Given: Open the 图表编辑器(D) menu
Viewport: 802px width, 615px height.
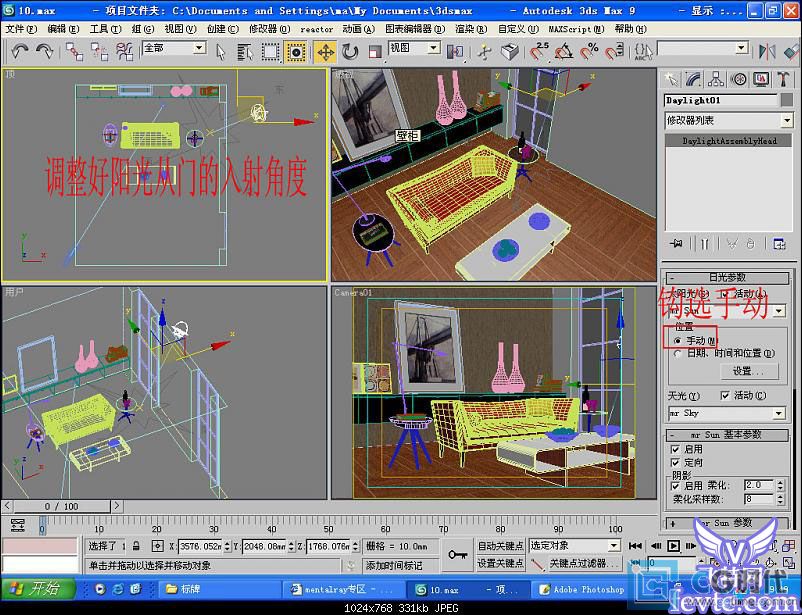Looking at the screenshot, I should pyautogui.click(x=415, y=29).
